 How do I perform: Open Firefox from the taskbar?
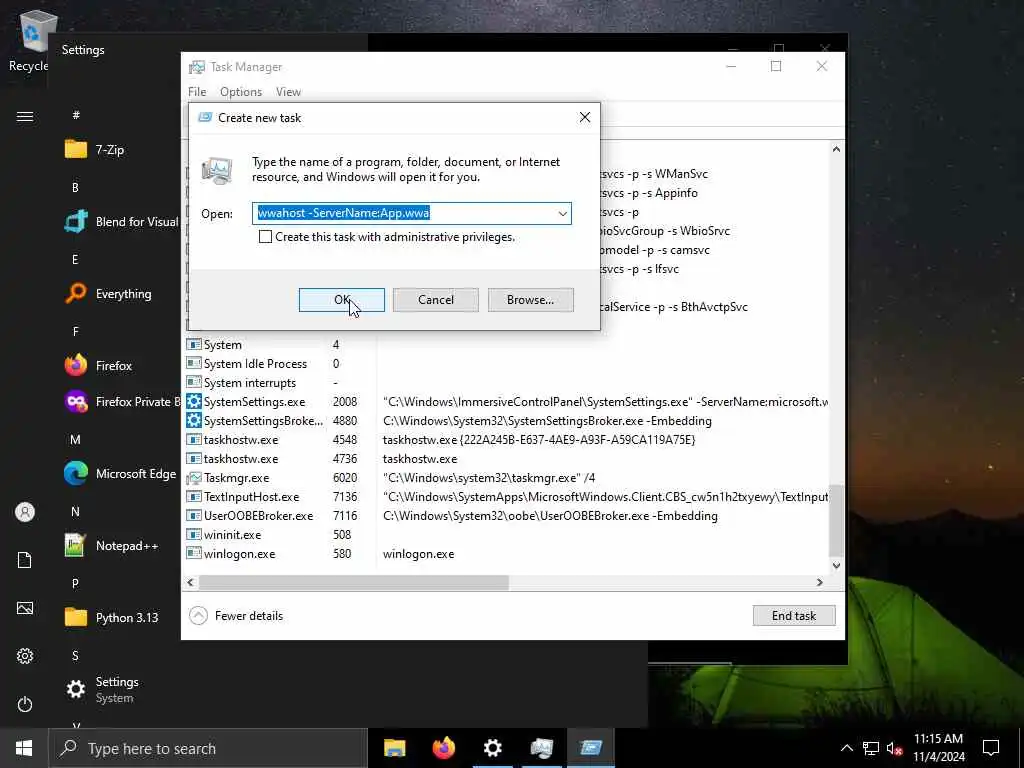[x=443, y=748]
